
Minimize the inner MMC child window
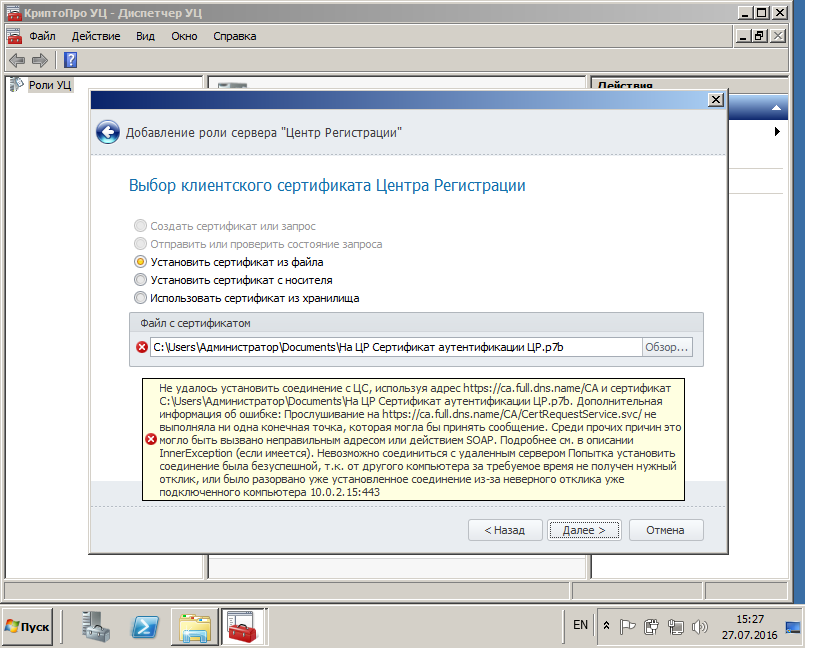click(743, 36)
